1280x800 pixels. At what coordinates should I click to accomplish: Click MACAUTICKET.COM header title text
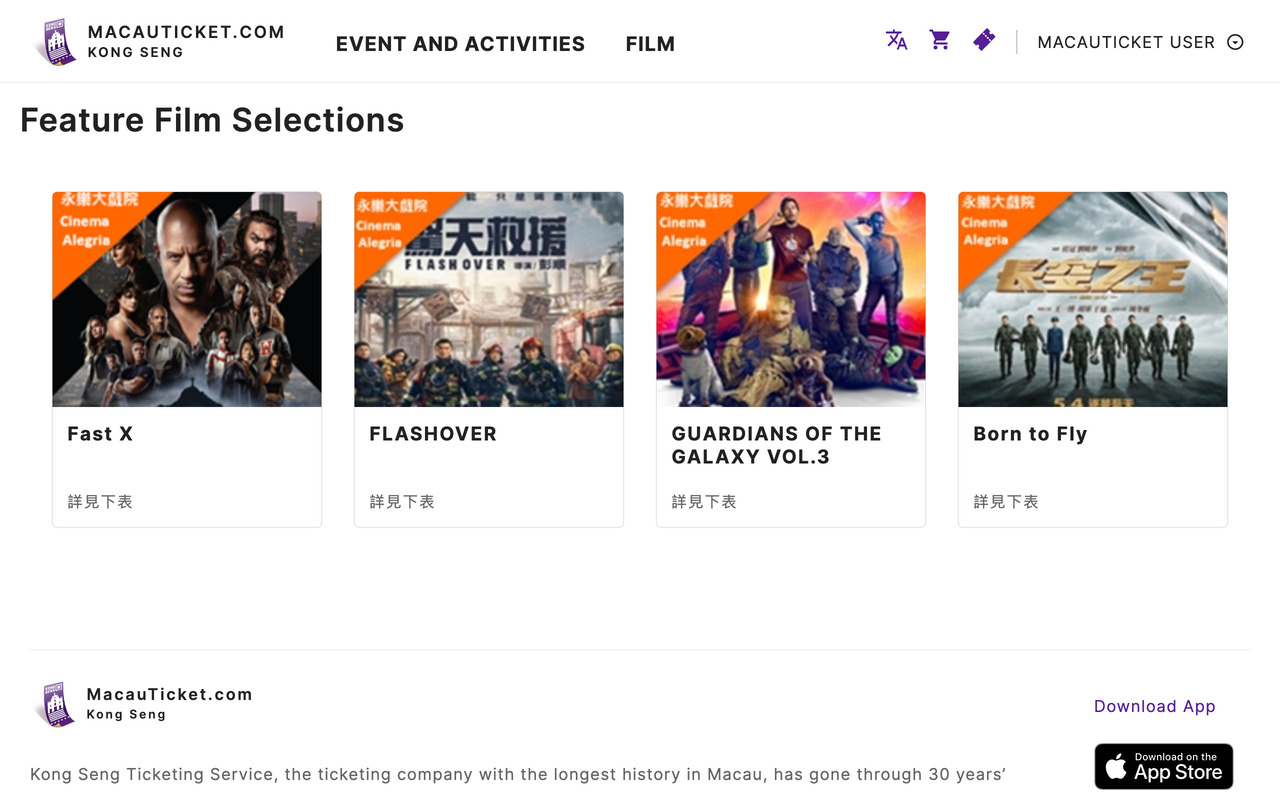[x=186, y=32]
